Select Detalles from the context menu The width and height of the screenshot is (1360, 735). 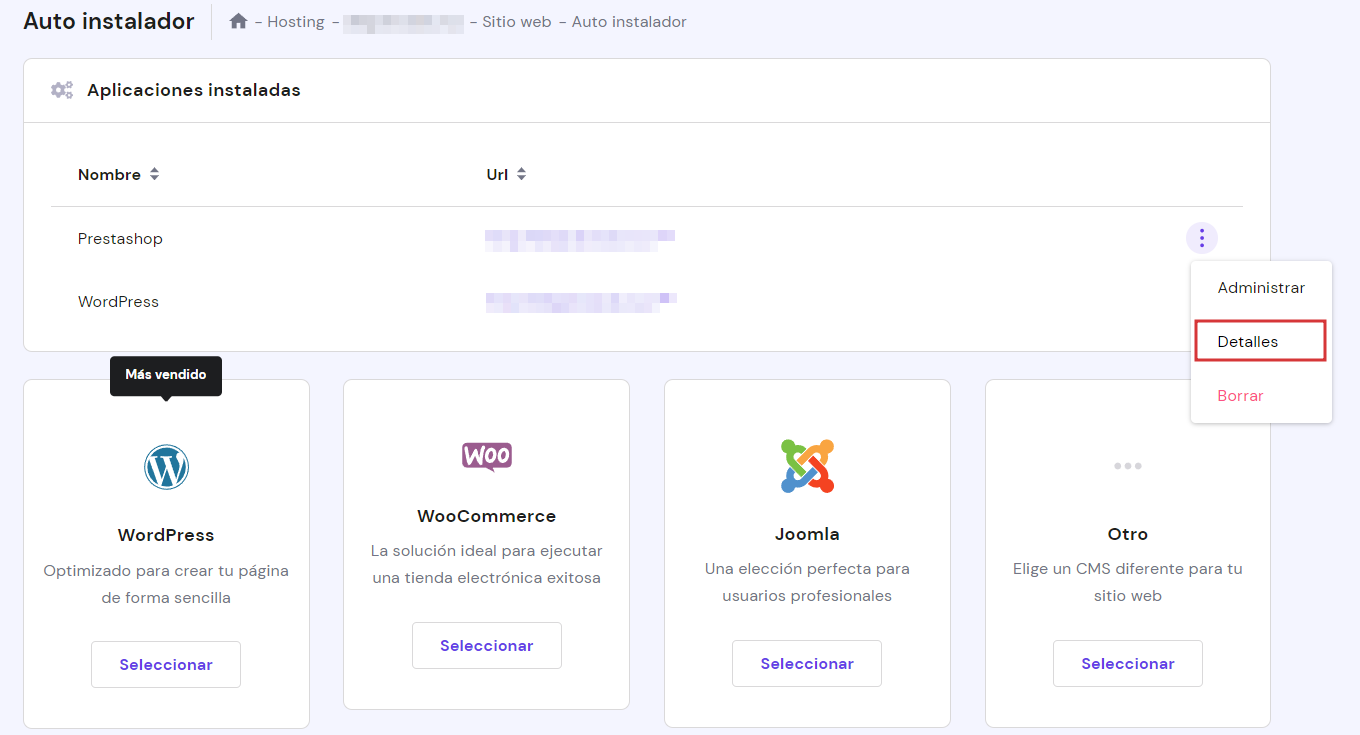pyautogui.click(x=1247, y=341)
